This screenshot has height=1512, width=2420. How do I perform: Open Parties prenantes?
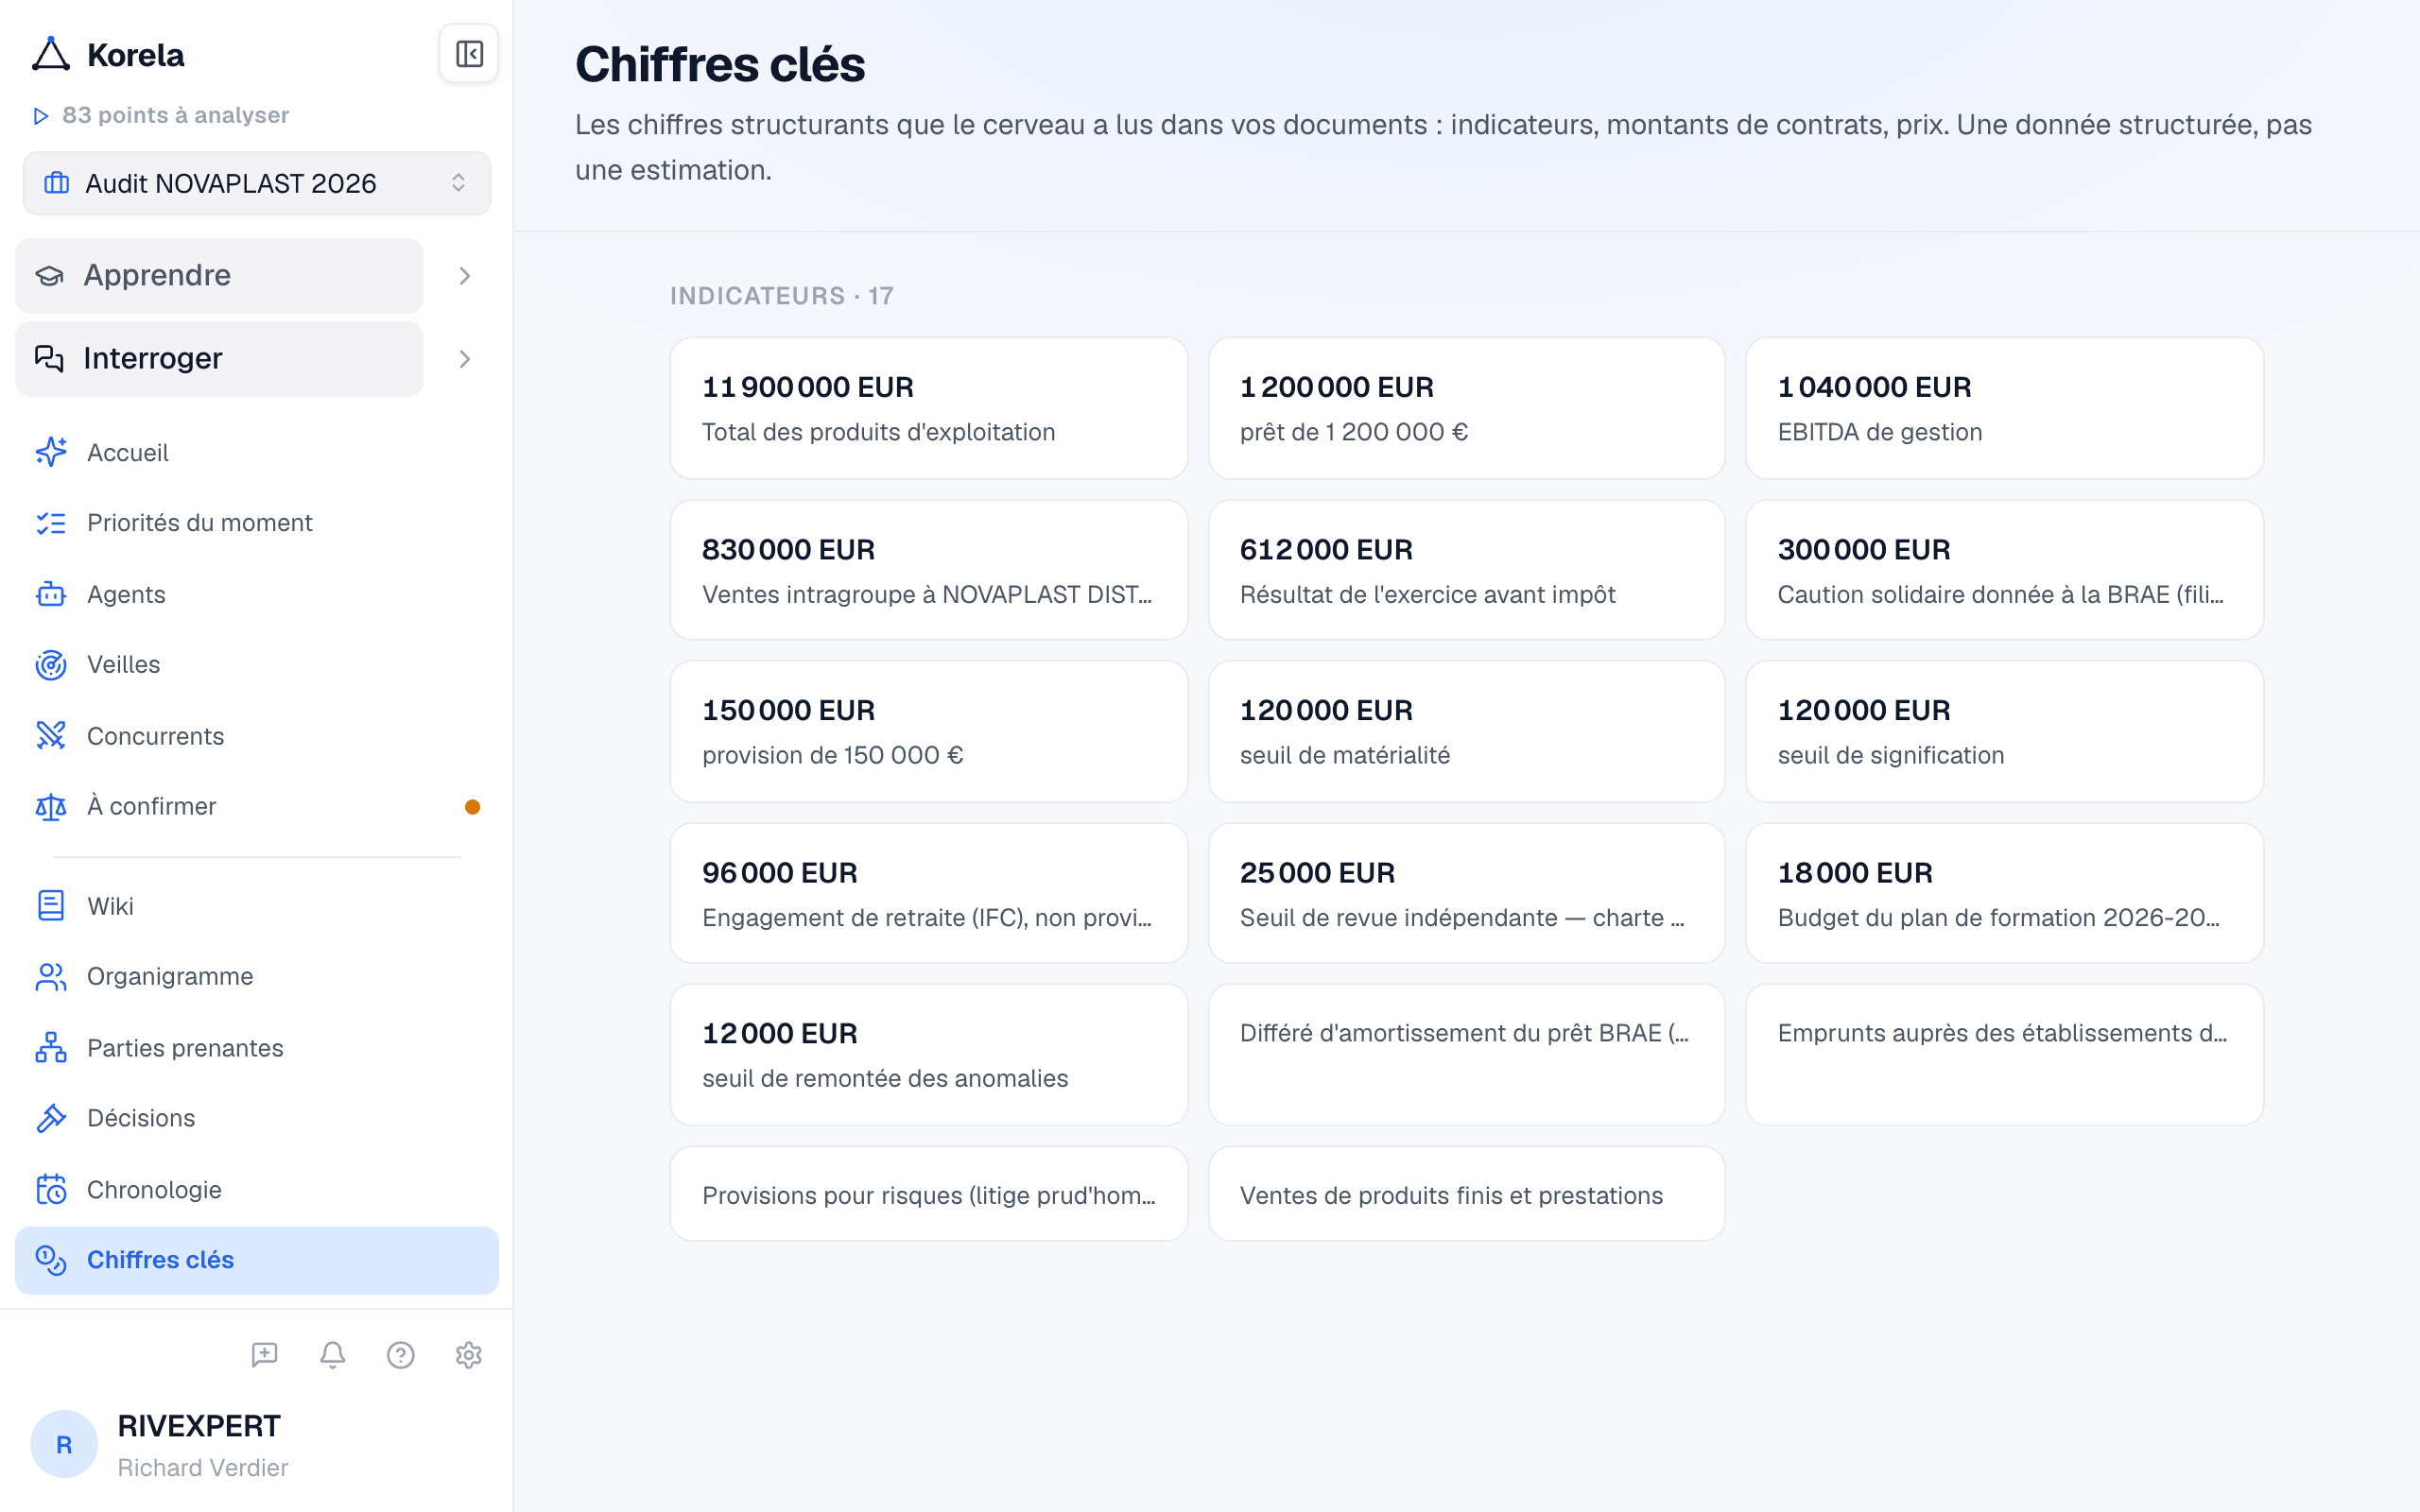(257, 1047)
